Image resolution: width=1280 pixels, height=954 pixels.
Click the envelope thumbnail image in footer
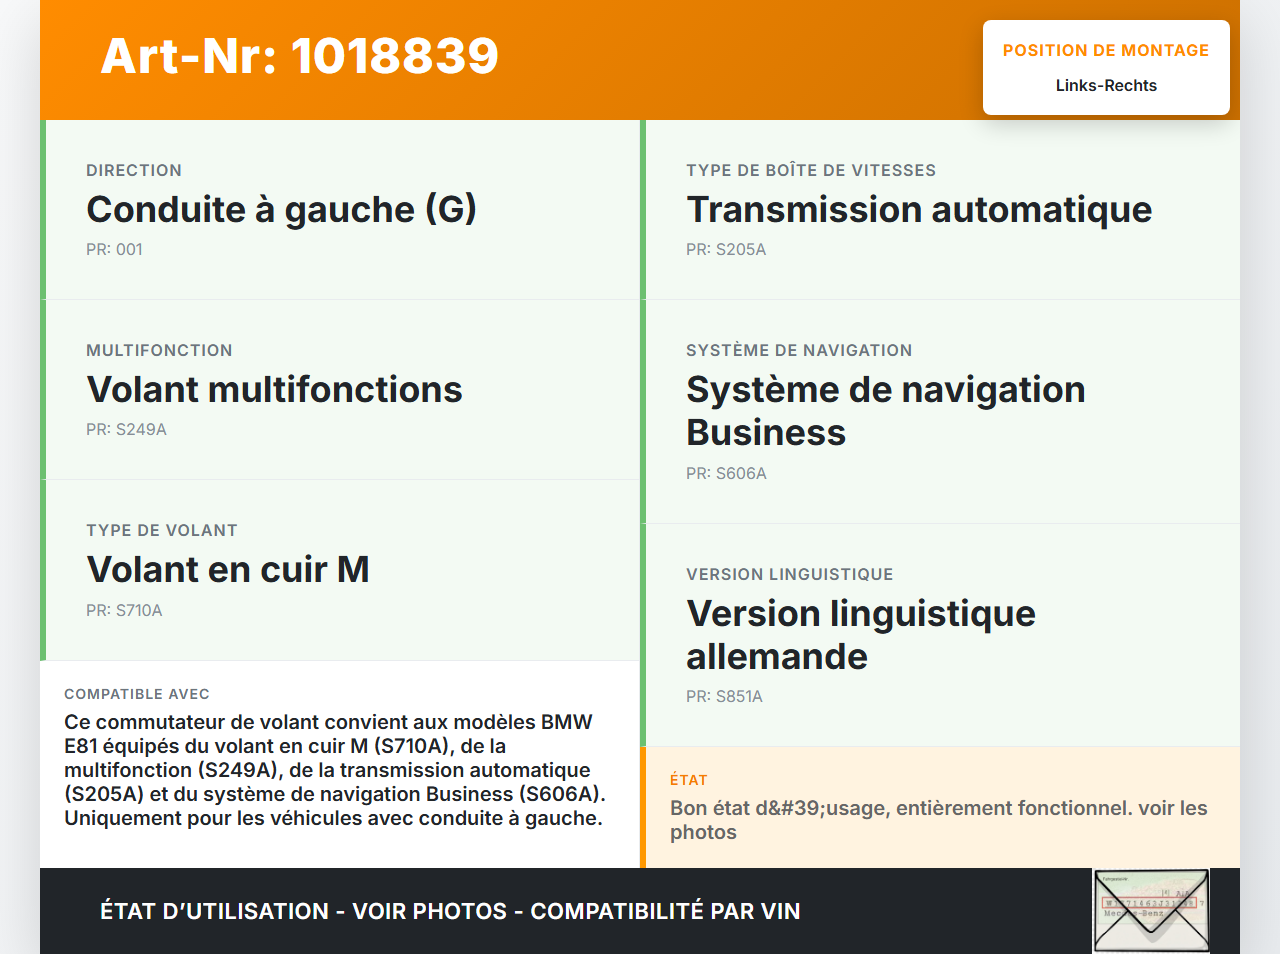tap(1151, 910)
